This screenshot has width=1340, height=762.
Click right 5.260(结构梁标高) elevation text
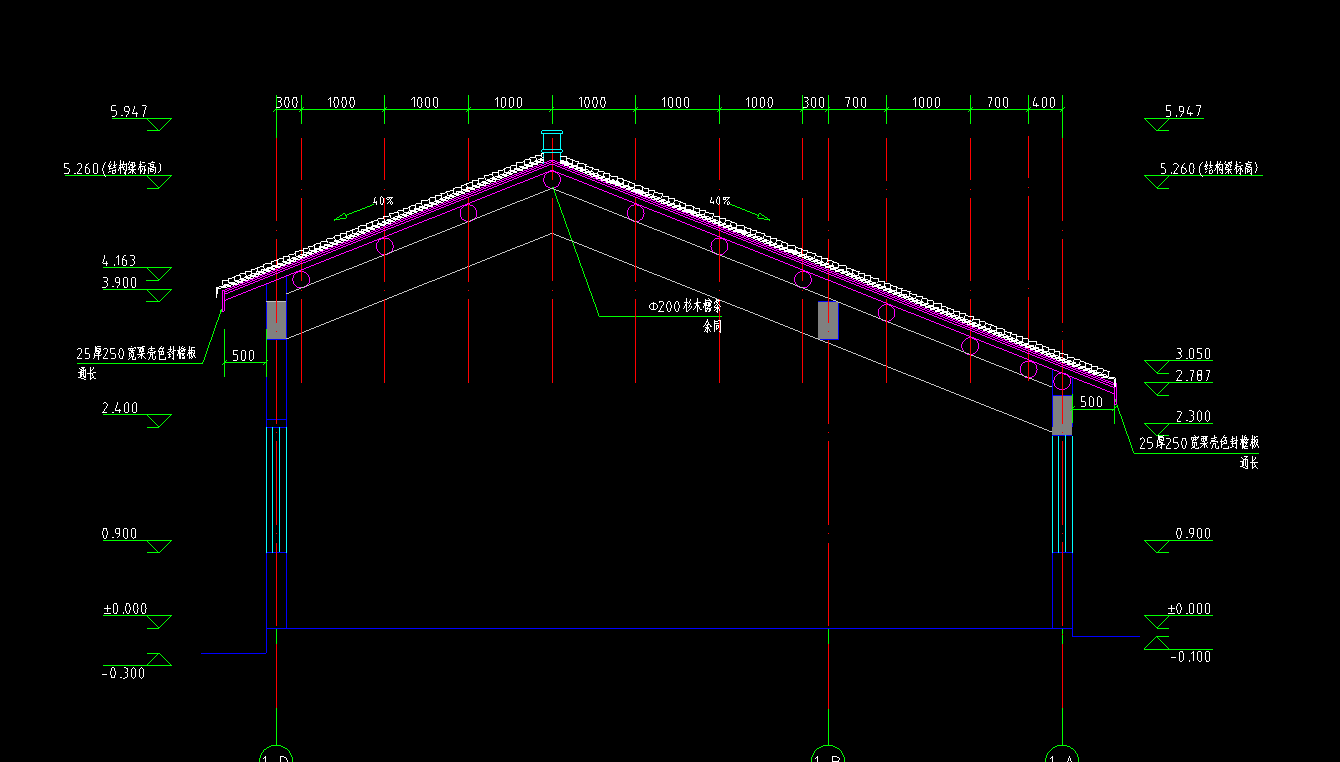1210,168
